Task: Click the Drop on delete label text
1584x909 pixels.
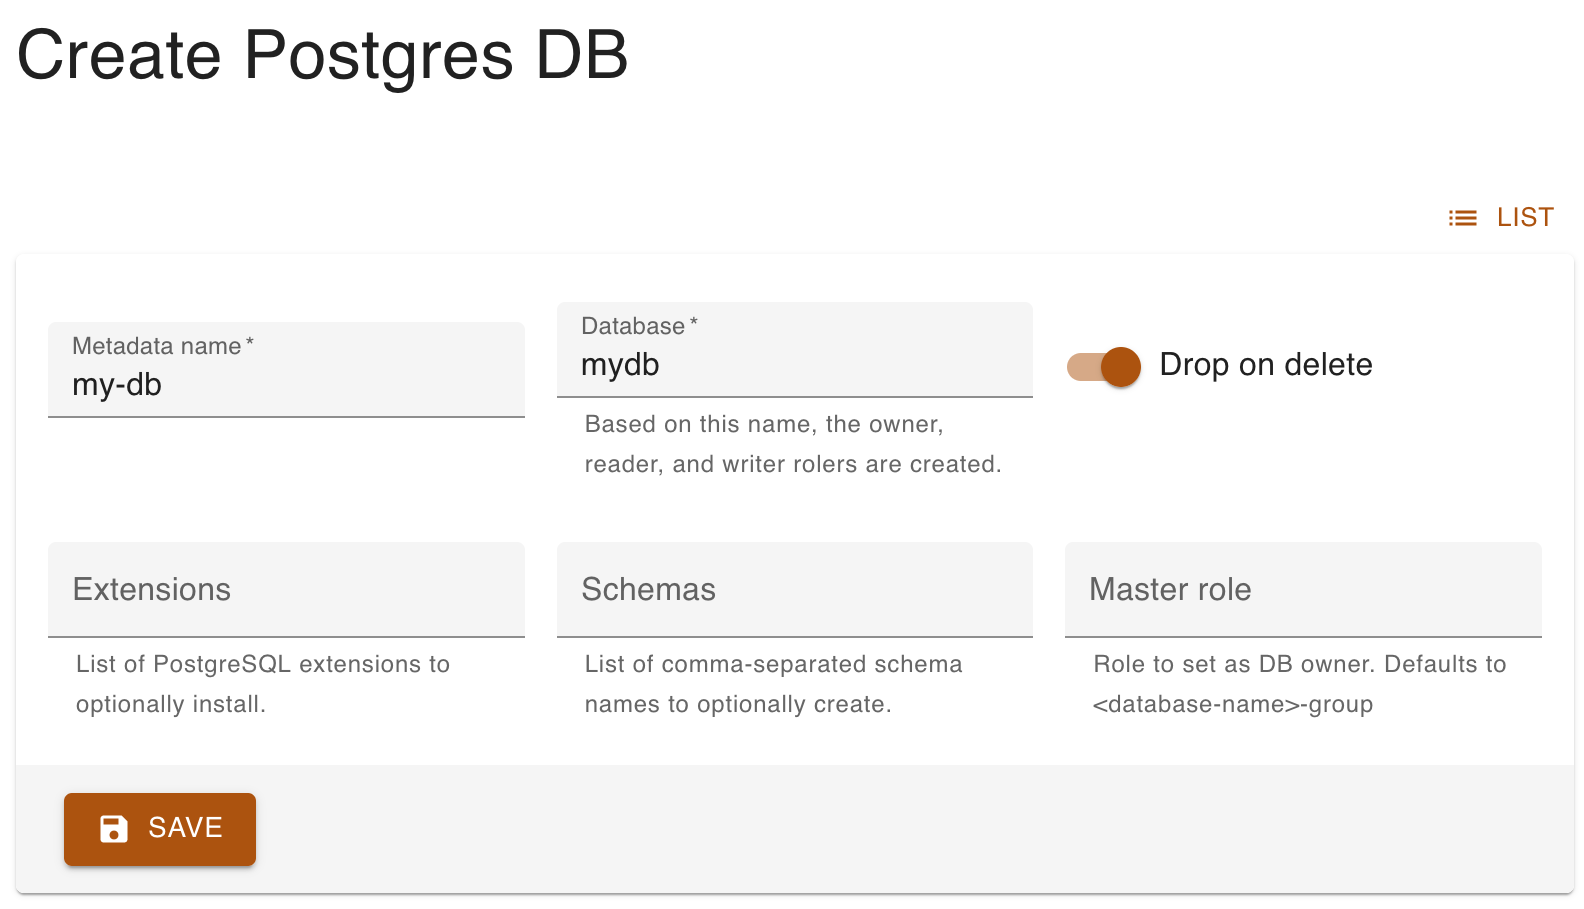Action: (1265, 364)
